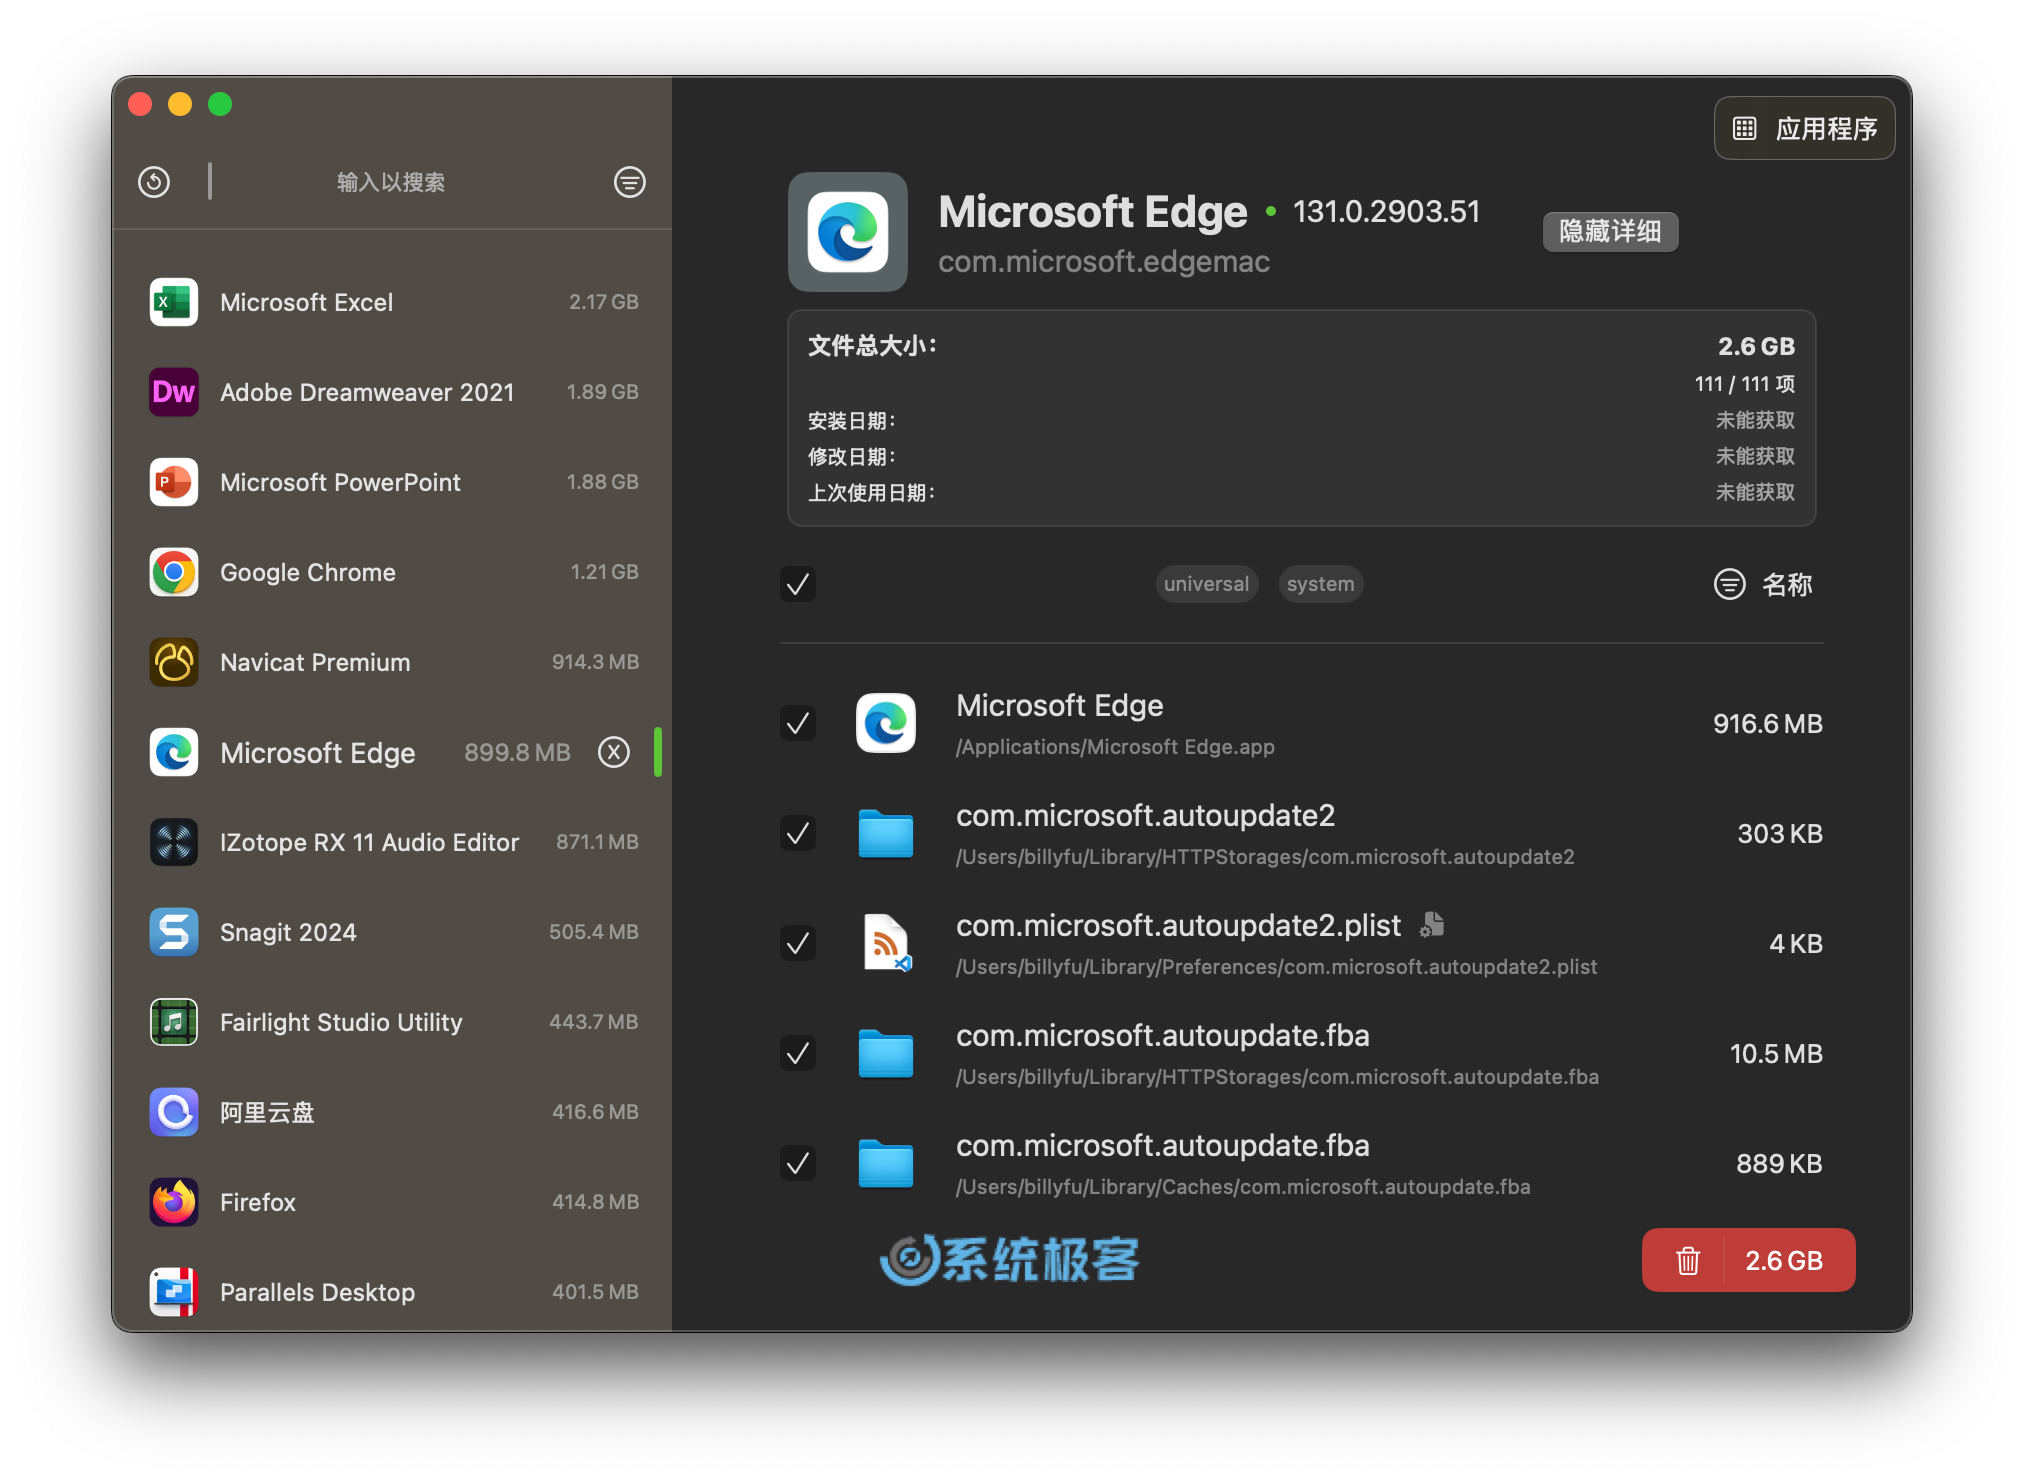This screenshot has height=1480, width=2024.
Task: Select iZotope RX 11 Audio Editor icon
Action: (x=174, y=842)
